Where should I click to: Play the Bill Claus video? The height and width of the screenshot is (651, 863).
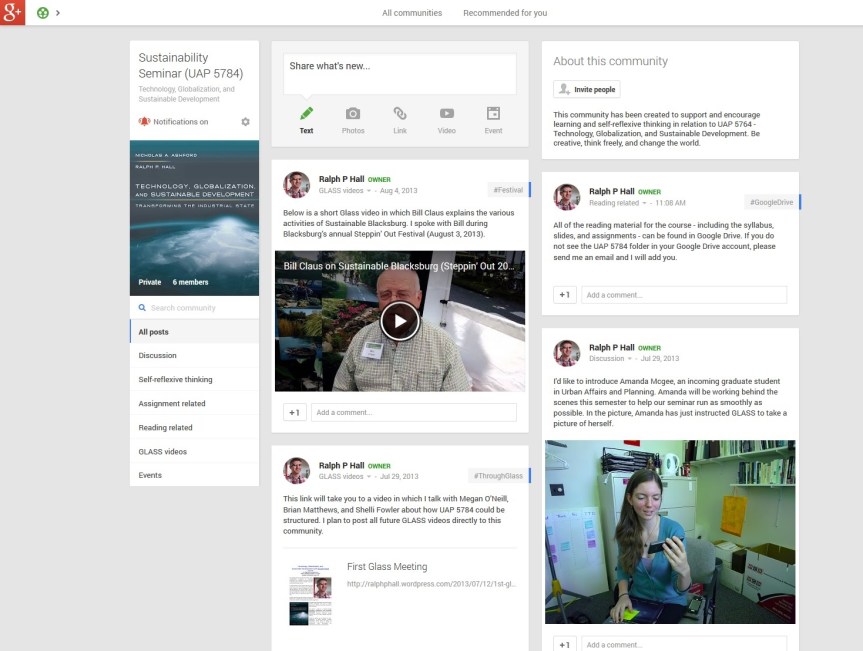(x=400, y=321)
